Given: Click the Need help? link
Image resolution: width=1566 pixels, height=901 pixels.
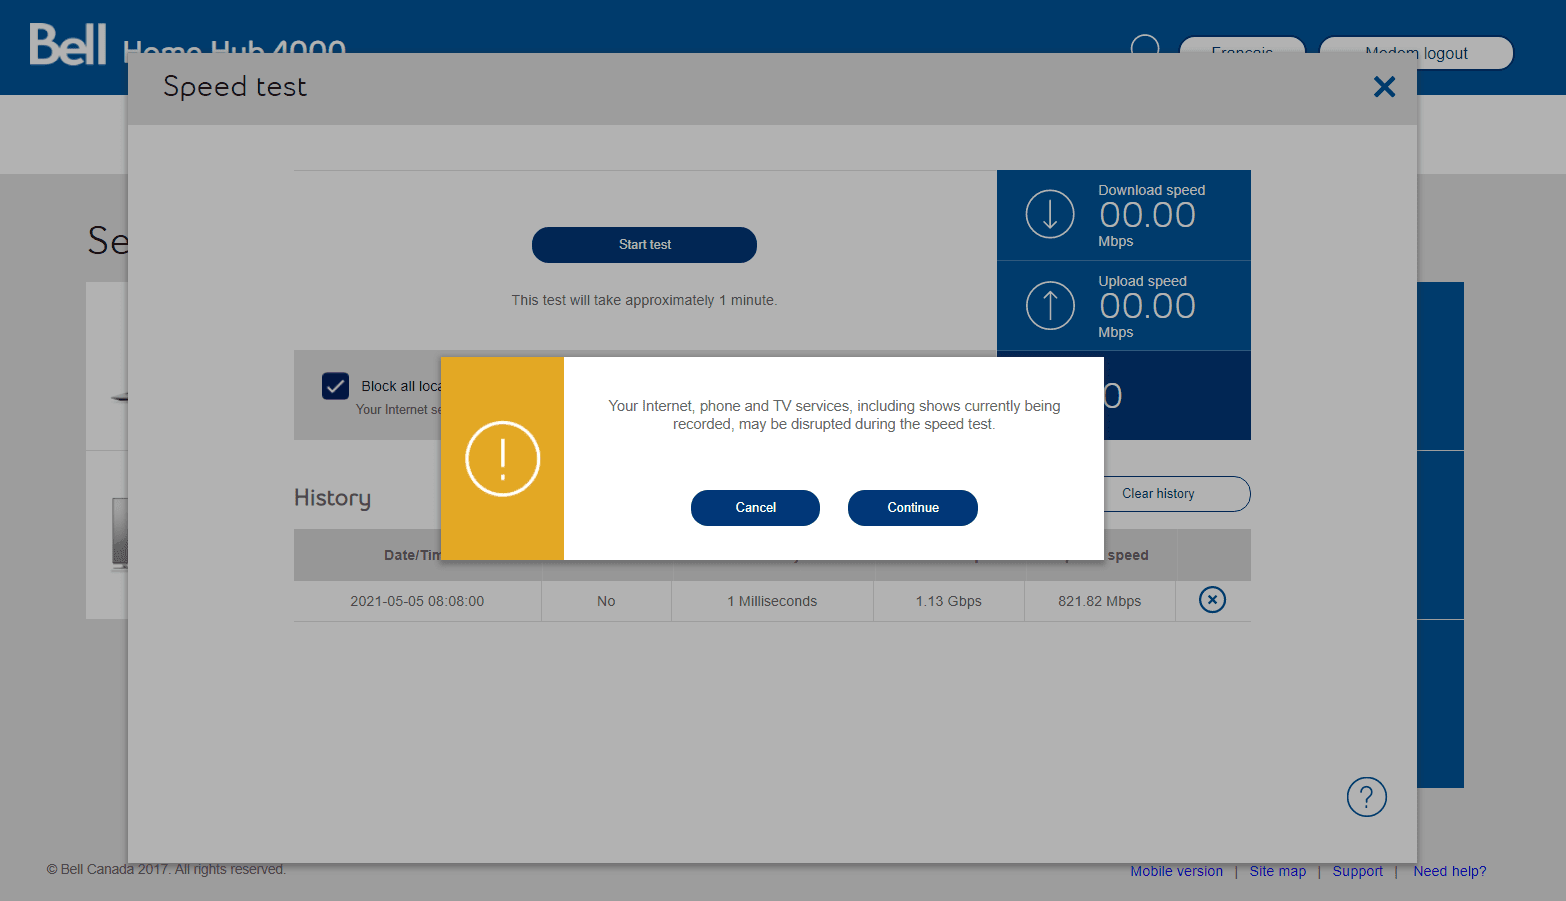Looking at the screenshot, I should tap(1449, 871).
